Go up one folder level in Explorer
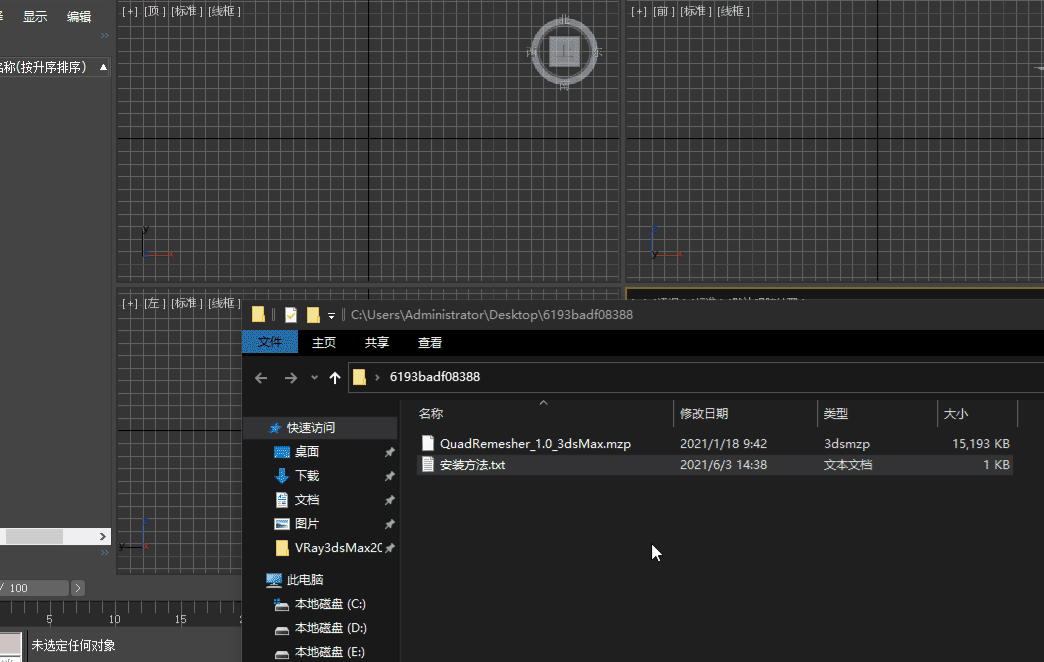Screen dimensions: 1044x662 coord(334,378)
